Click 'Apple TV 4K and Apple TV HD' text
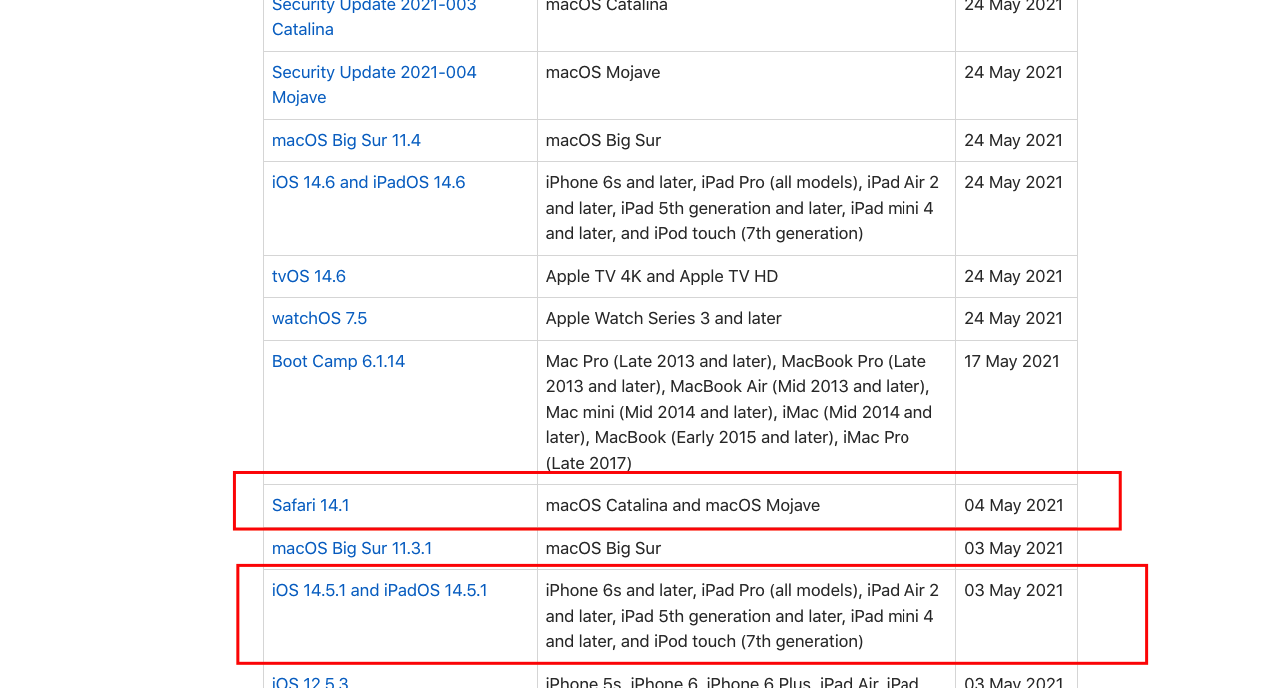Screen dimensions: 1263x688 coord(662,276)
